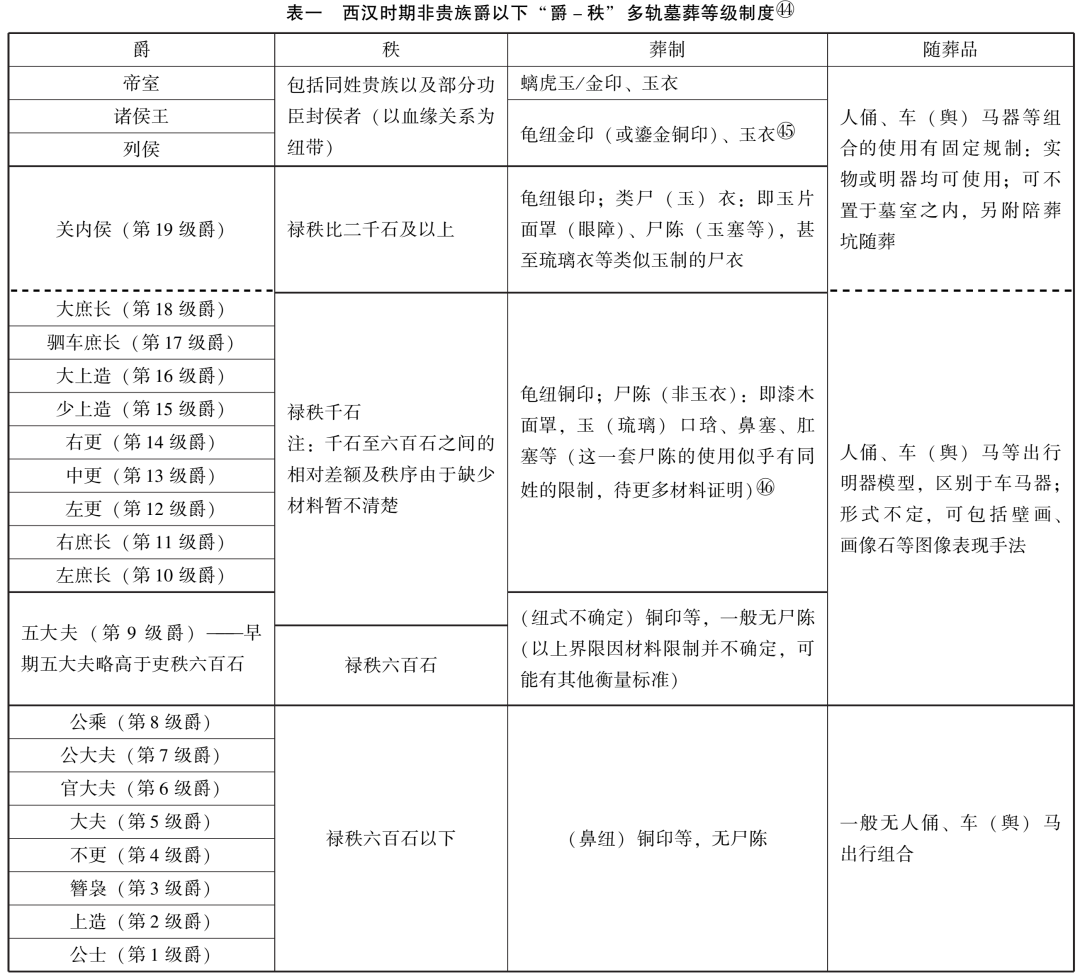Viewport: 1080px width, 979px height.
Task: Click the 五大夫 (第9级爵) cell
Action: click(141, 648)
